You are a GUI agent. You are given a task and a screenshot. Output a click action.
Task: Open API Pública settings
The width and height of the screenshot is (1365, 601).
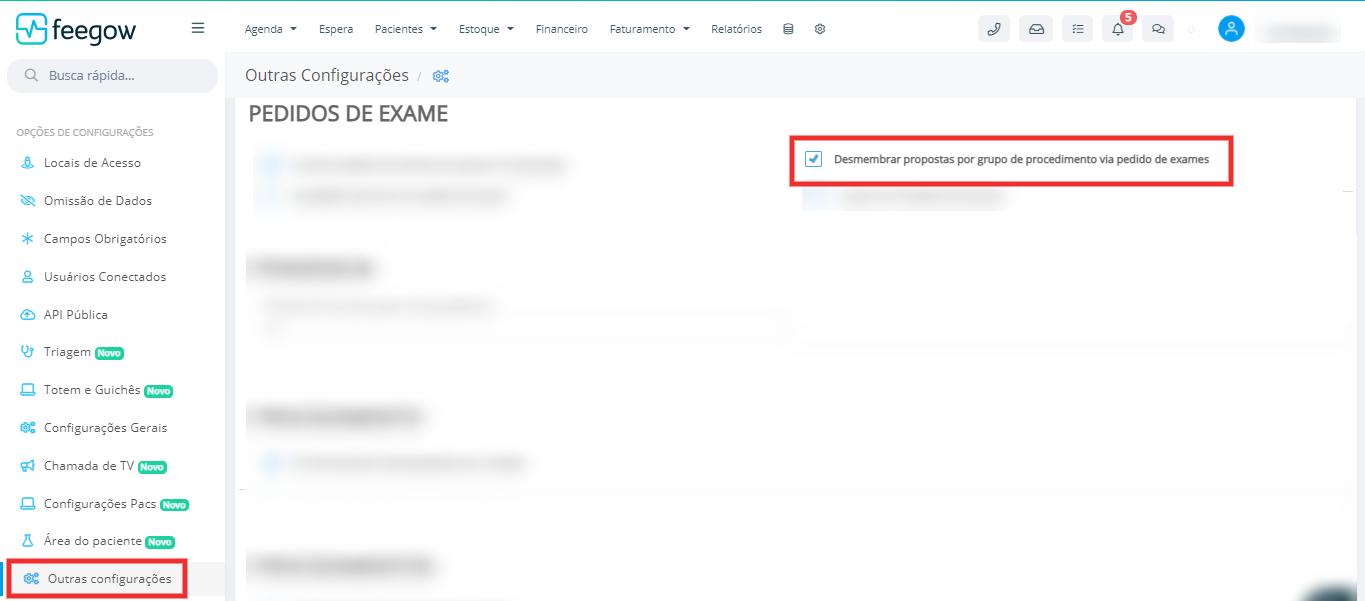point(76,315)
